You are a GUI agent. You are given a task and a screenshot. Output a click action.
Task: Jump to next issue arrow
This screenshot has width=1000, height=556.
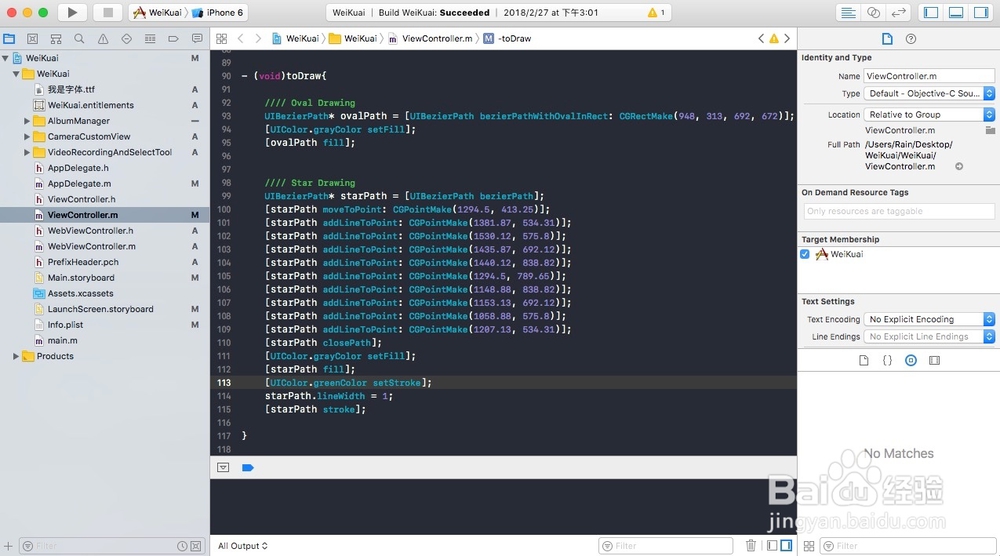(787, 39)
